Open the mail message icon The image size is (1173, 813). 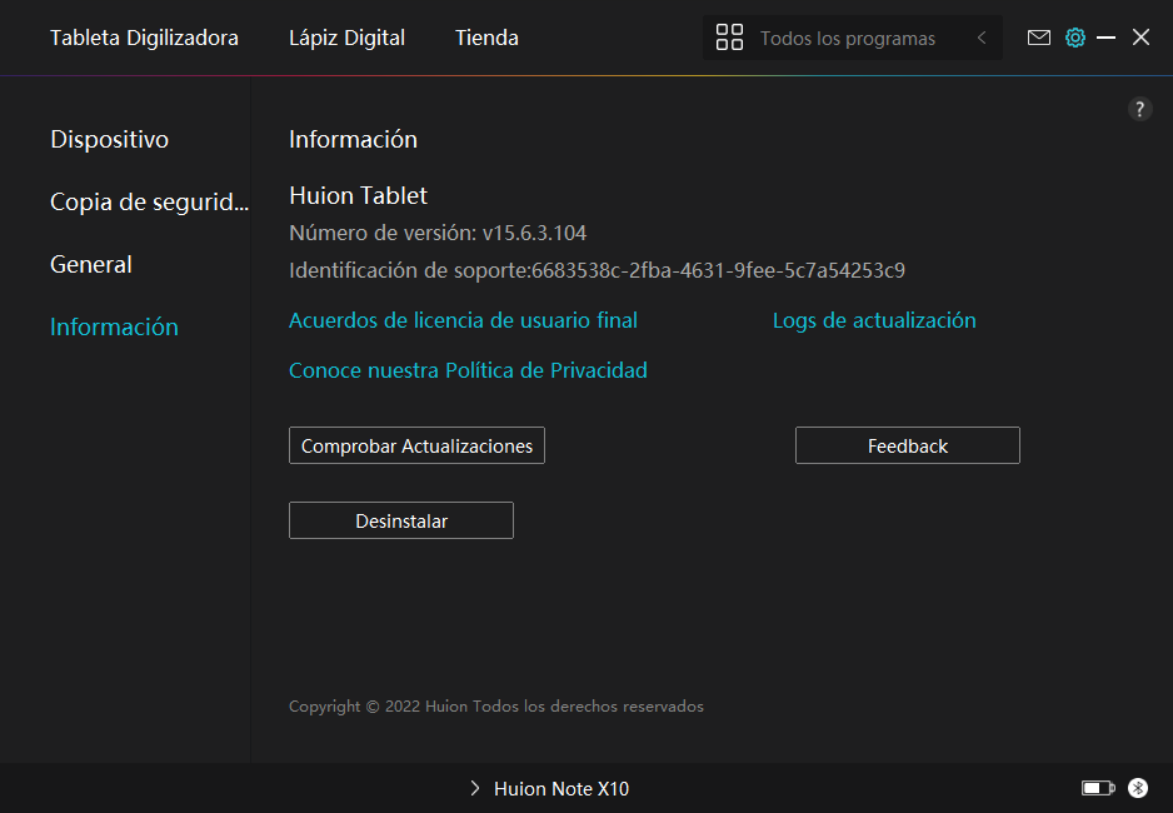(1038, 37)
